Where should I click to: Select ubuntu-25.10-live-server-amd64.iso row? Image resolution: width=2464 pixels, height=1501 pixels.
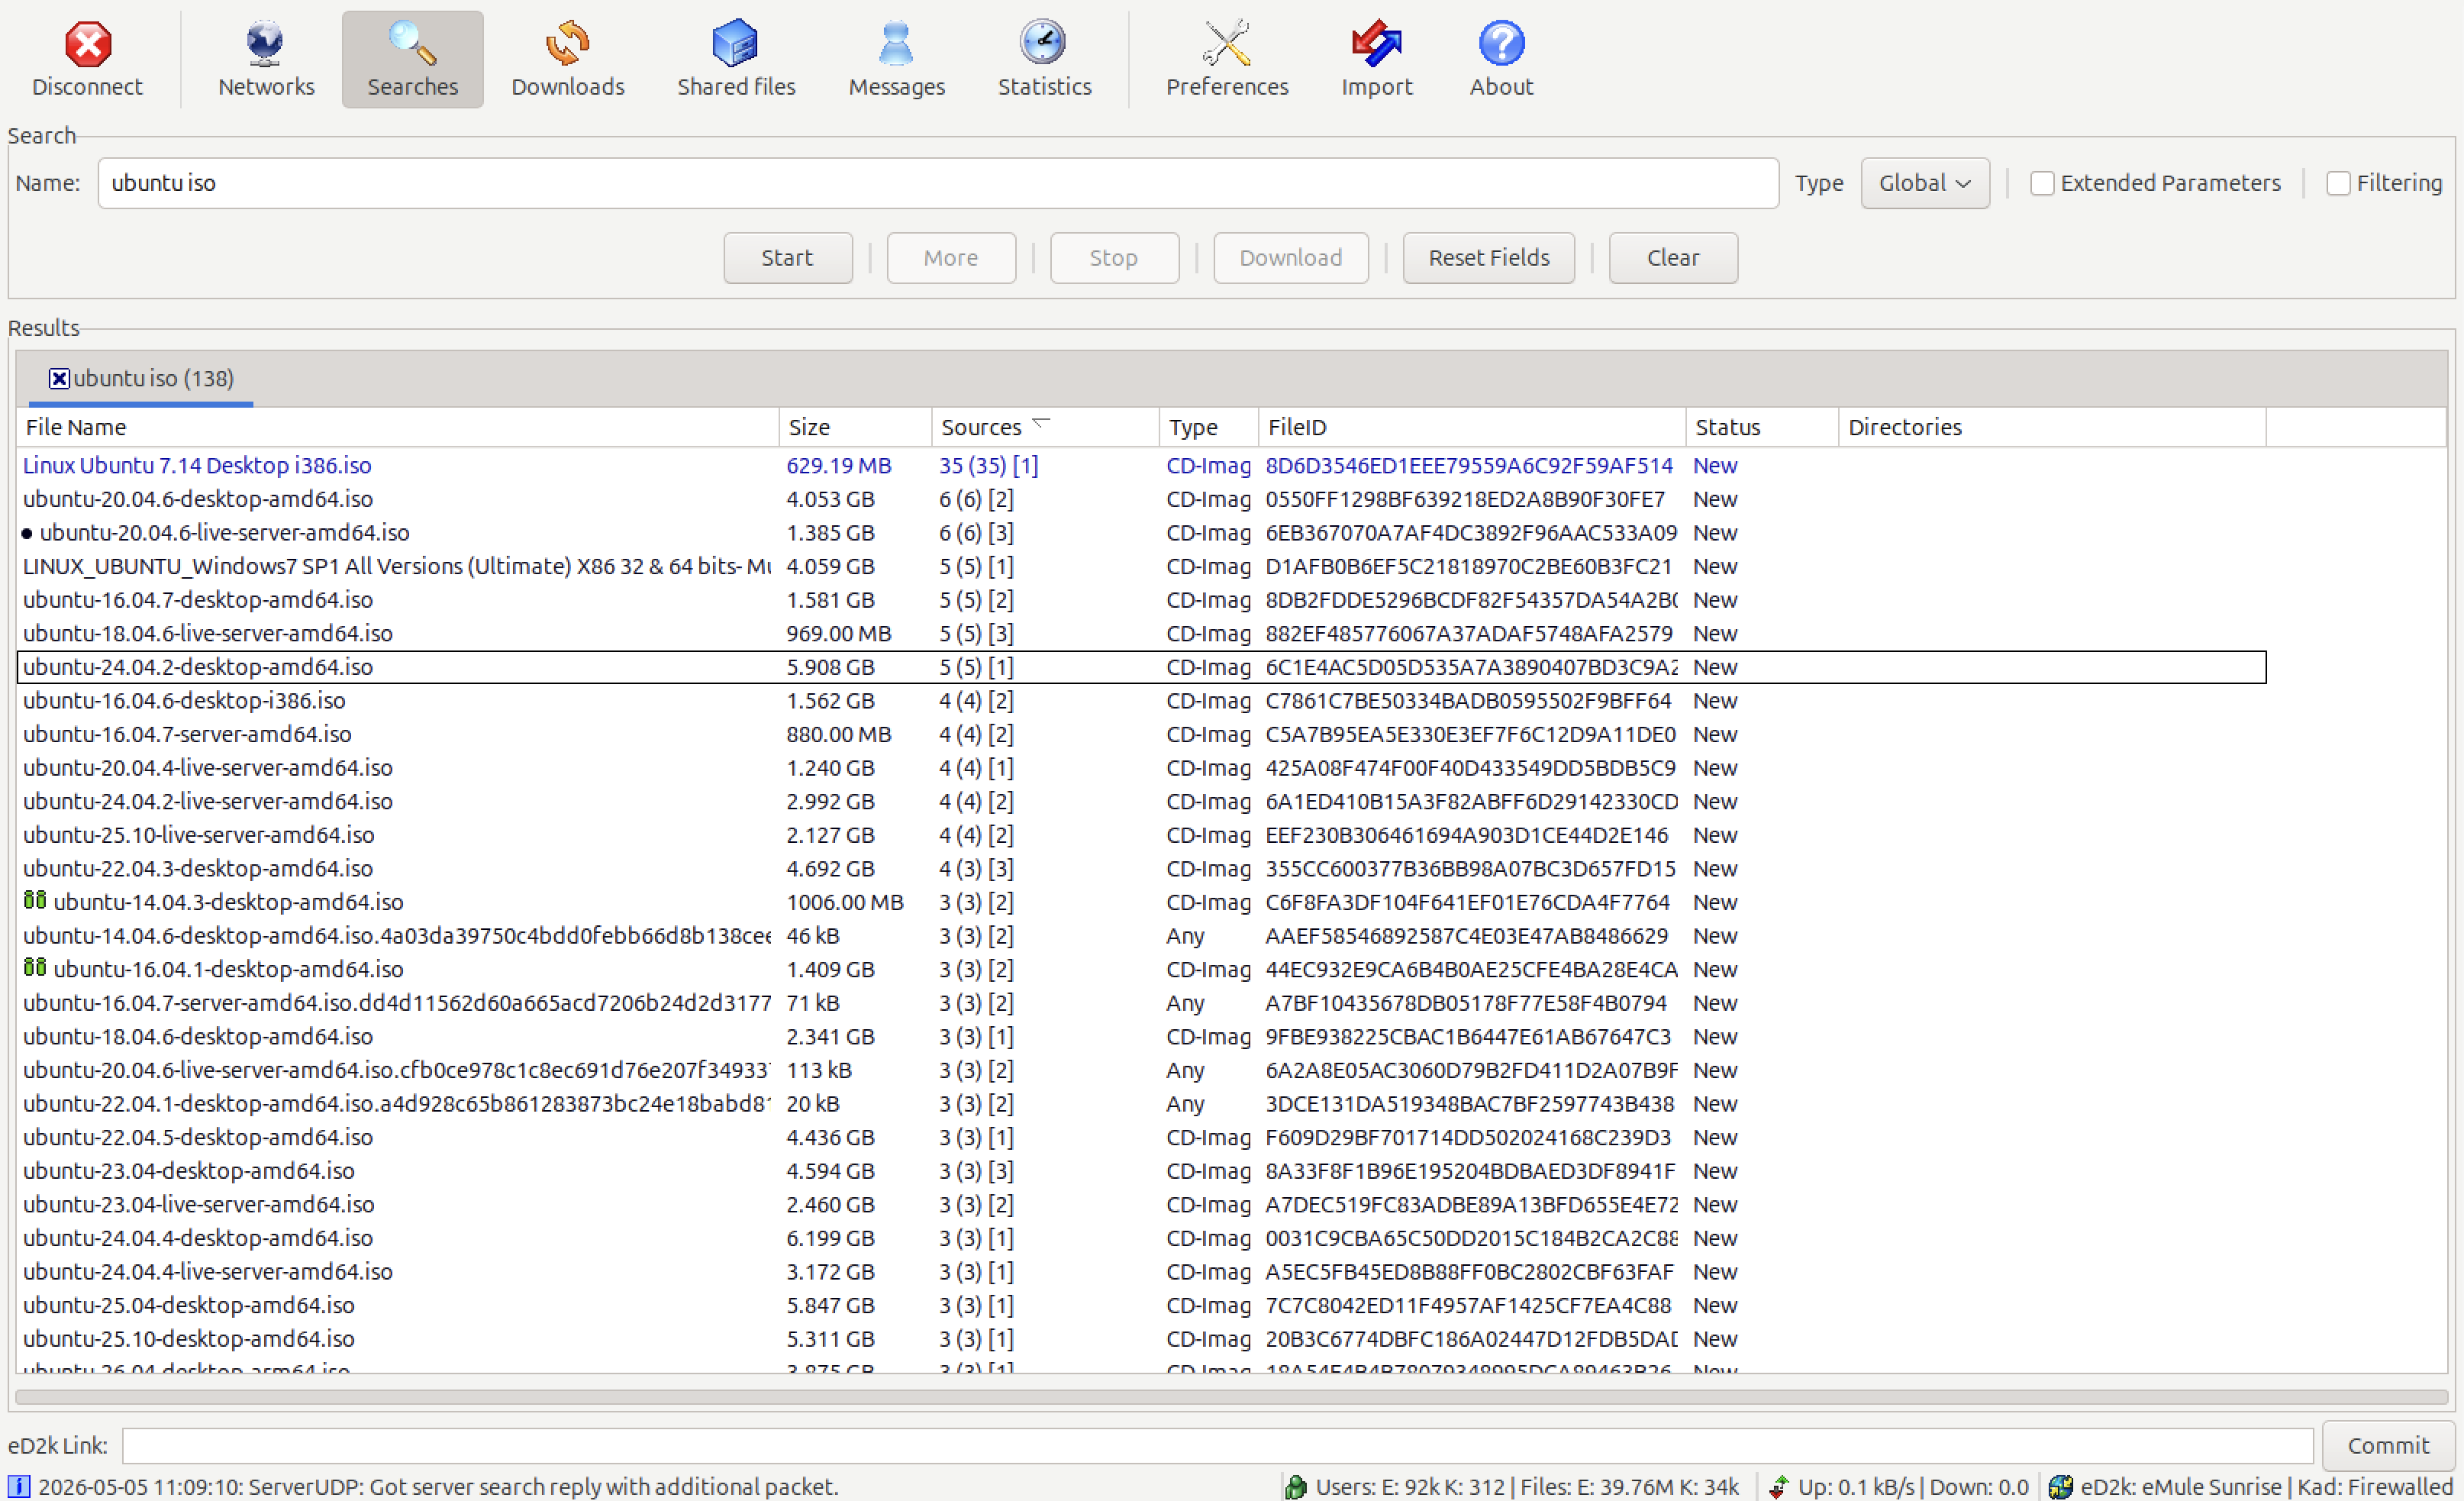[1142, 835]
